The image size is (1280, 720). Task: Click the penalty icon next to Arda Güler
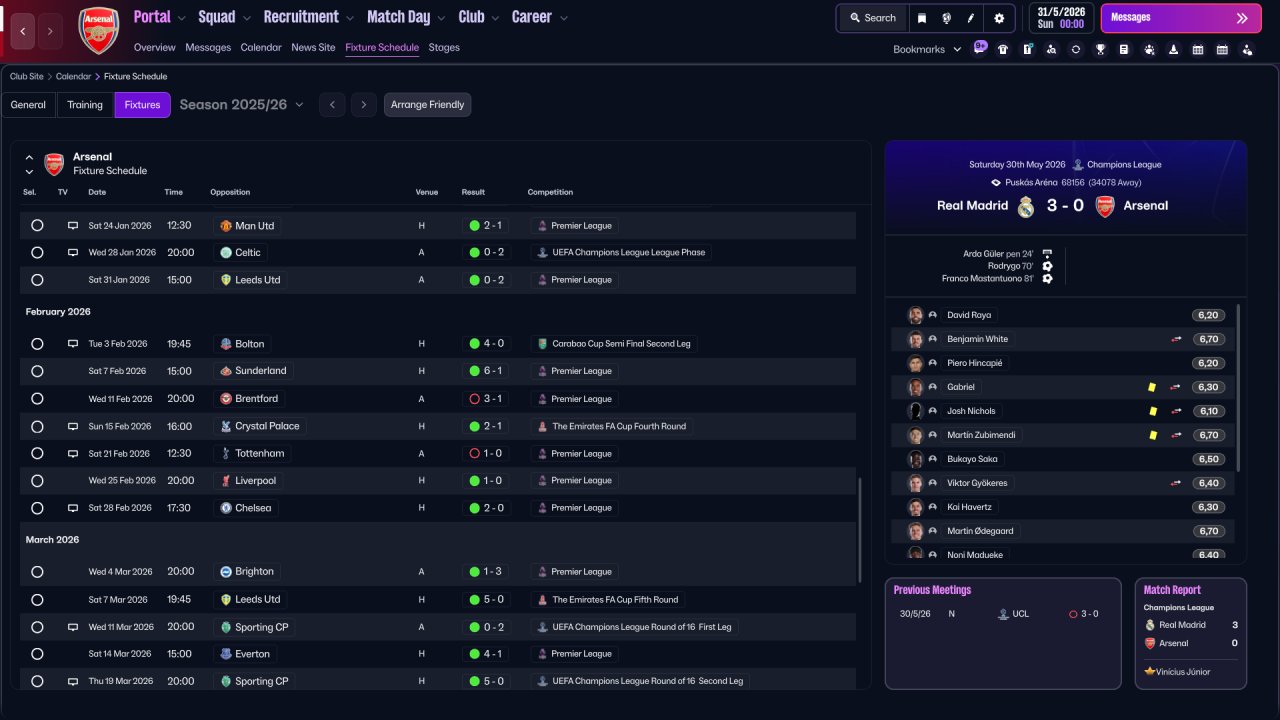pos(1047,254)
